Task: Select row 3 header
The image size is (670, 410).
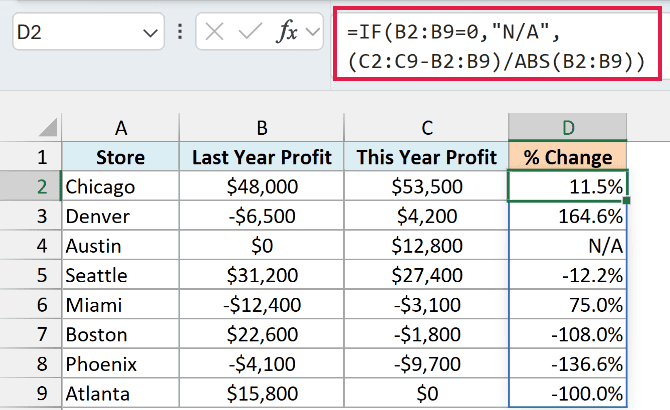Action: click(x=31, y=216)
